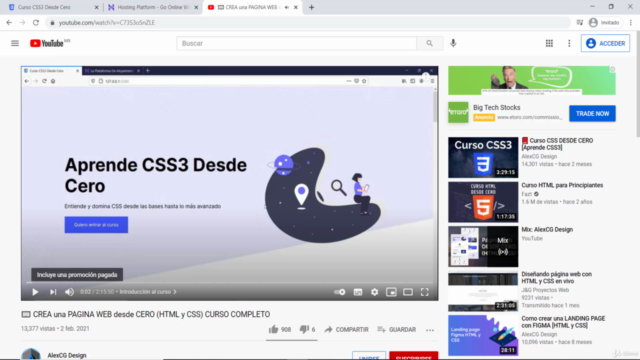Expand the Introducción al curso chapter
640x360 pixels.
click(148, 292)
